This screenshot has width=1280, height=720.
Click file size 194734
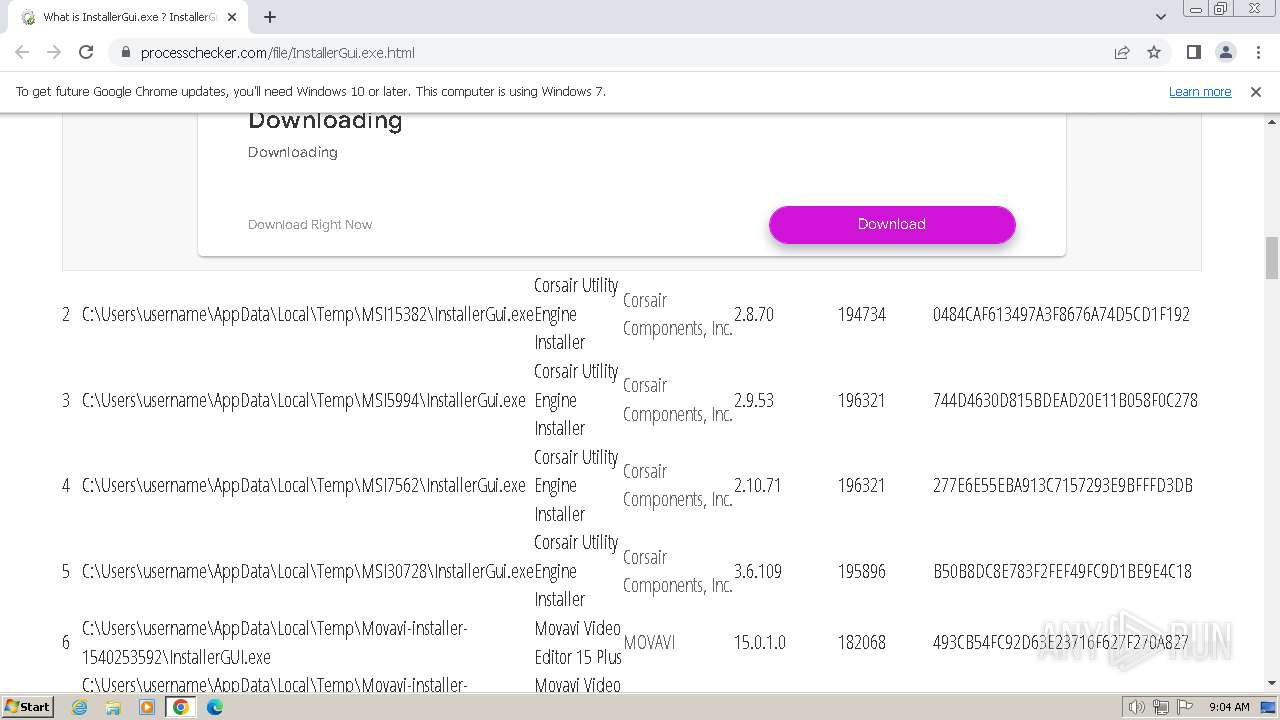862,314
